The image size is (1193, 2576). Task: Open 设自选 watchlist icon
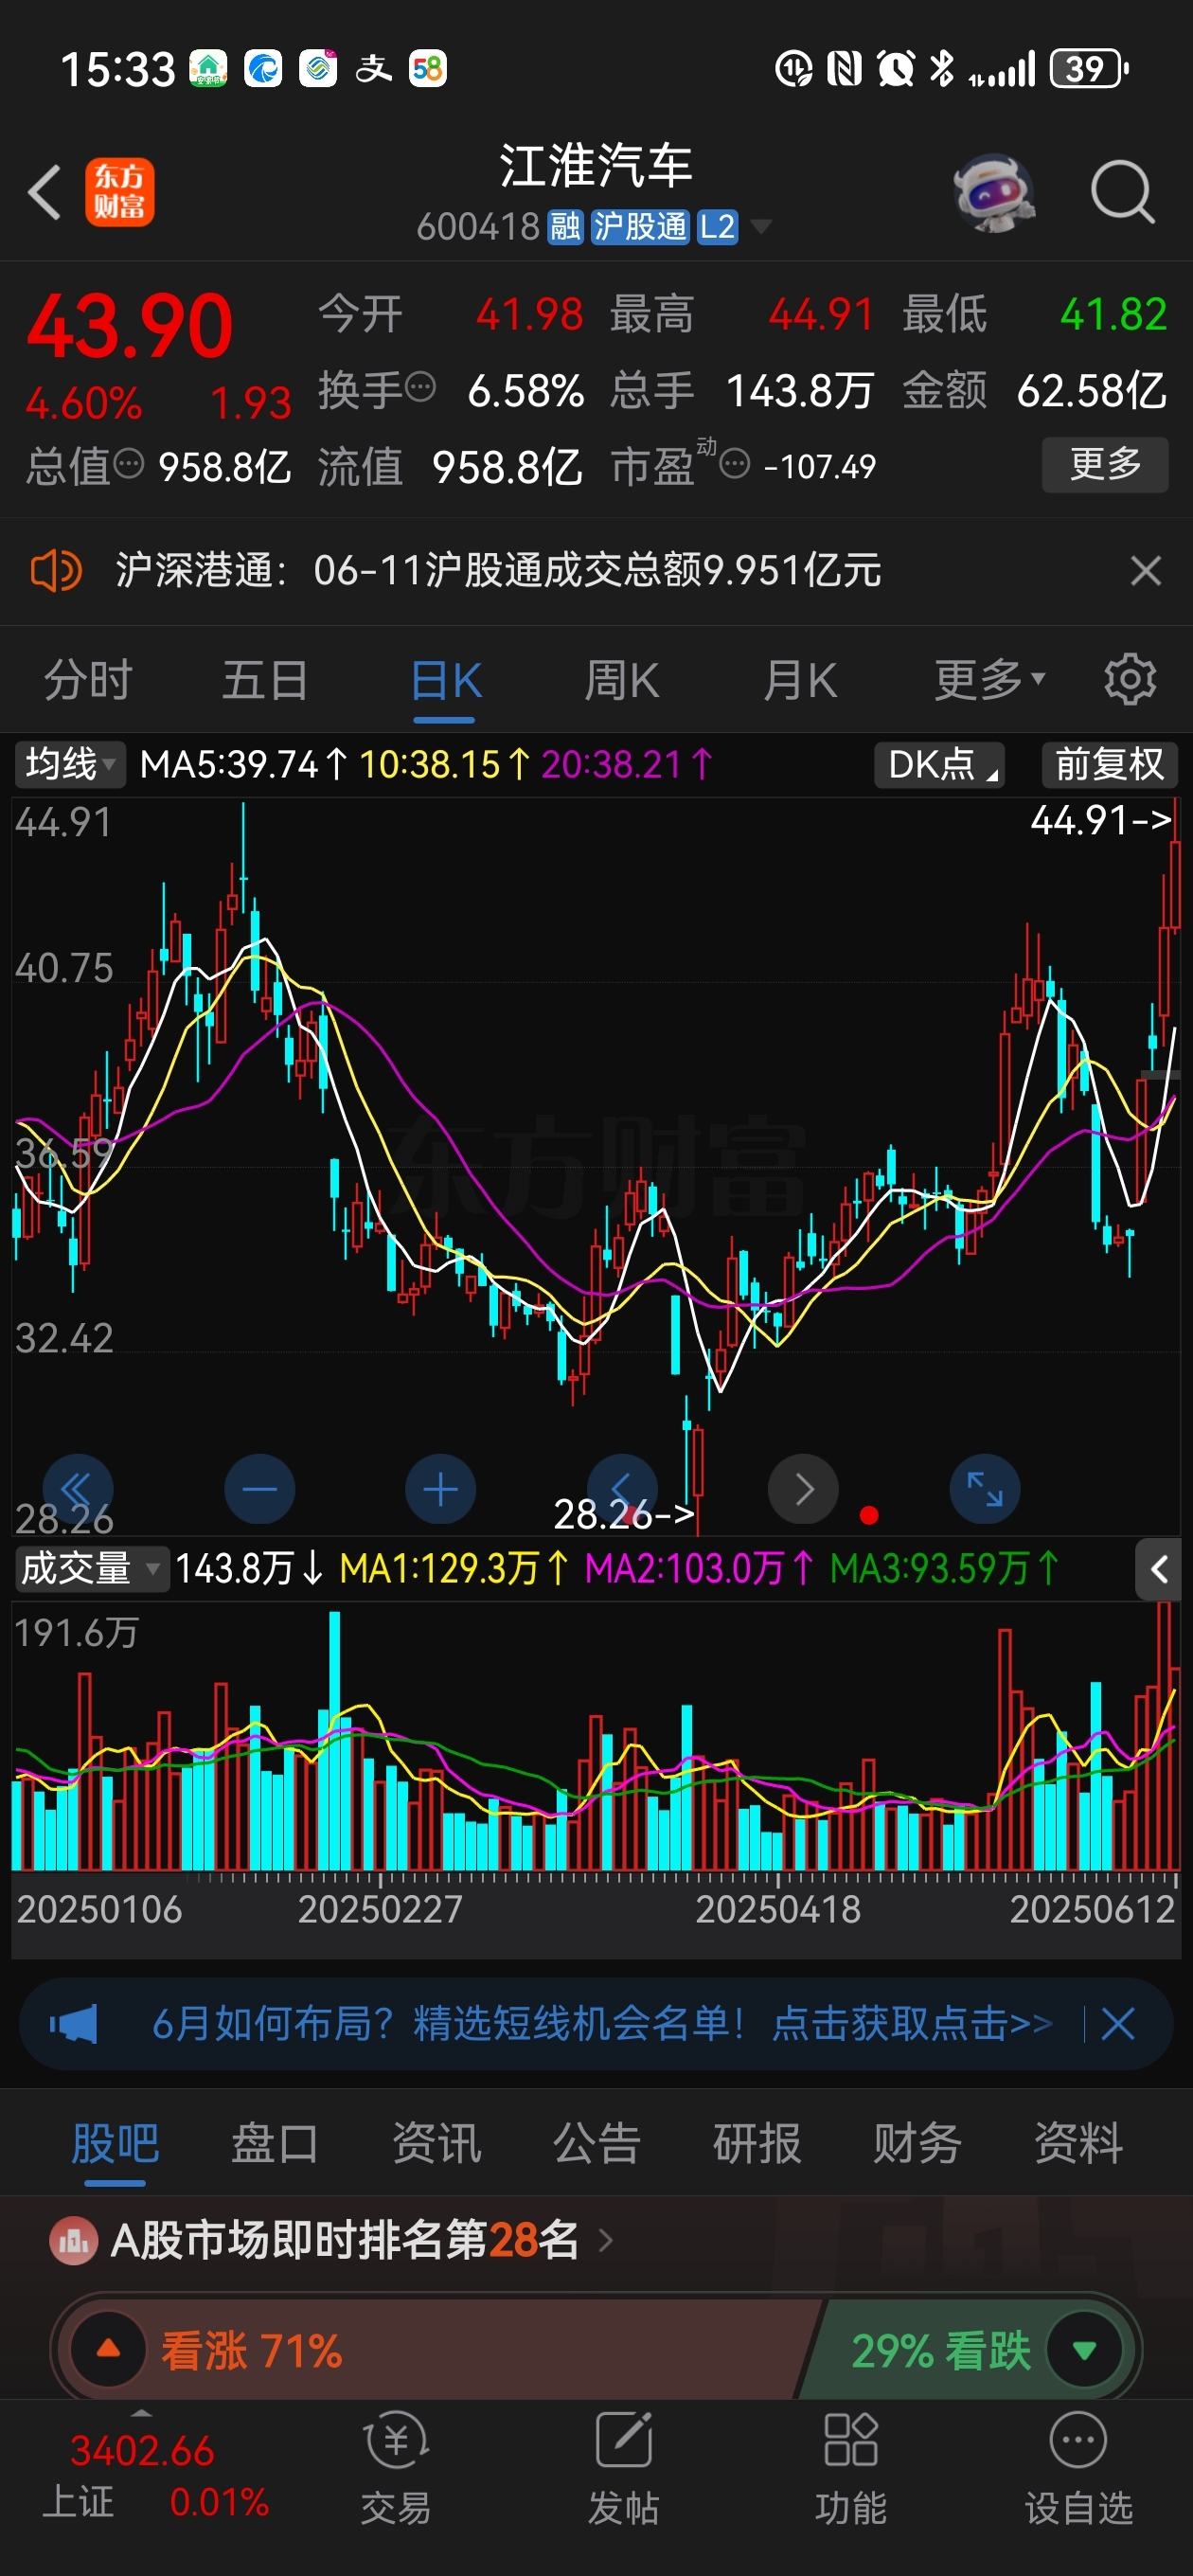tap(1078, 2440)
